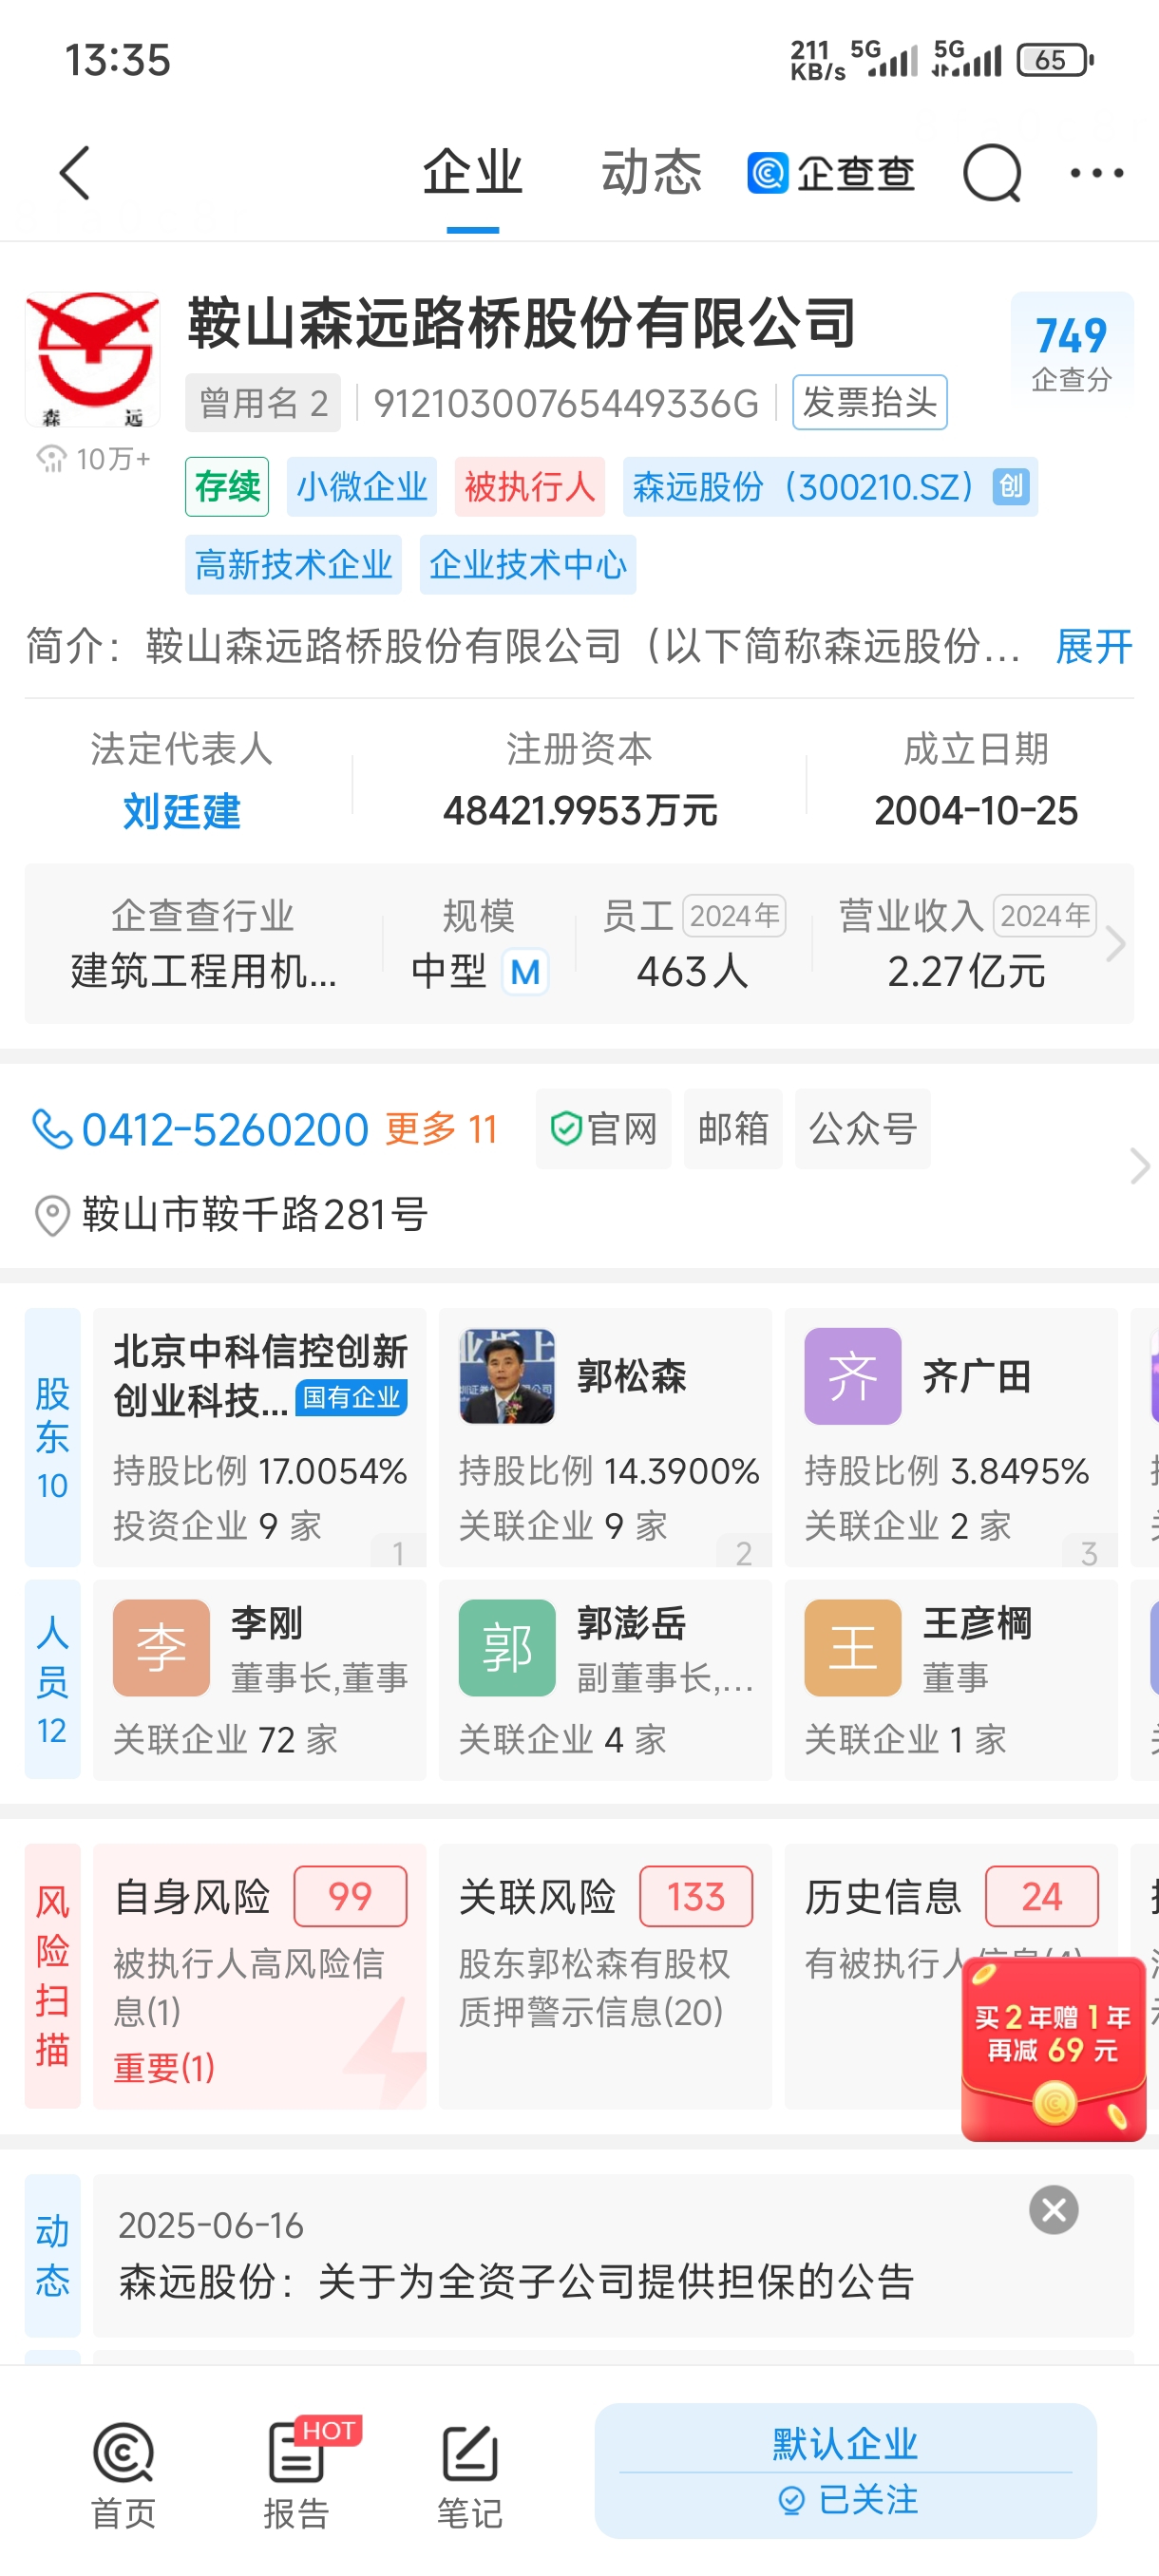Tap the 国有企业 badge
The image size is (1159, 2576).
coord(352,1397)
